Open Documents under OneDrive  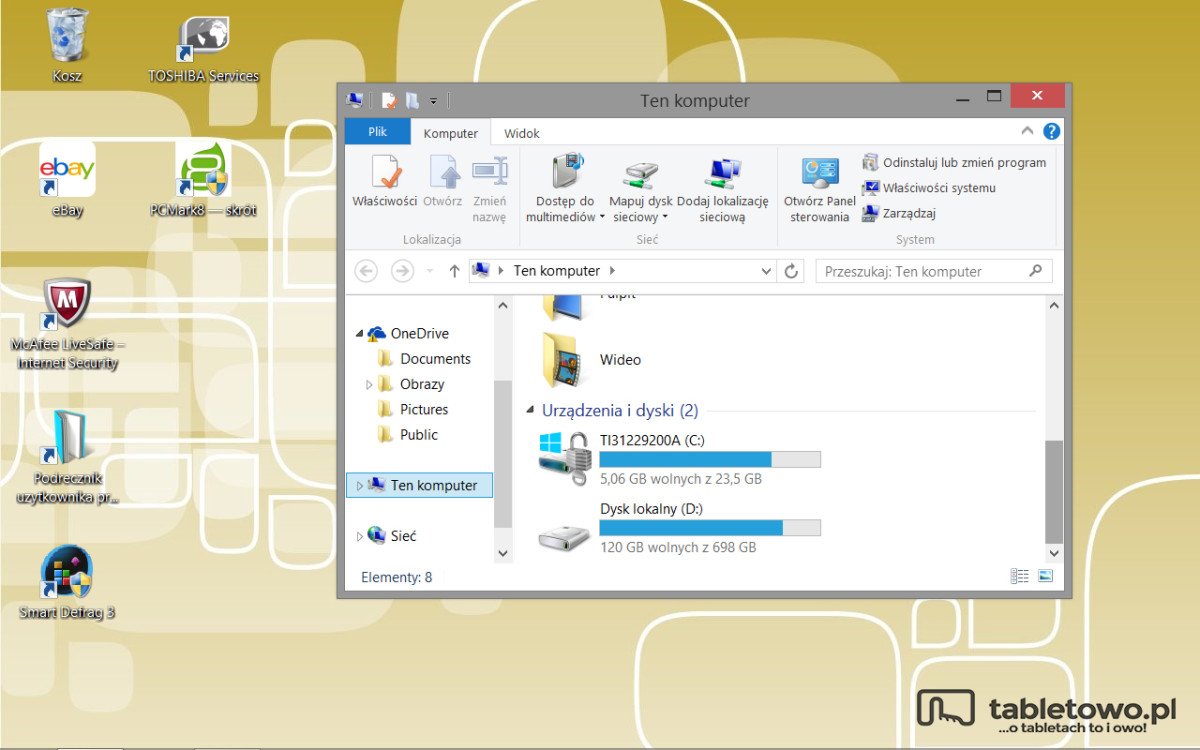[424, 358]
